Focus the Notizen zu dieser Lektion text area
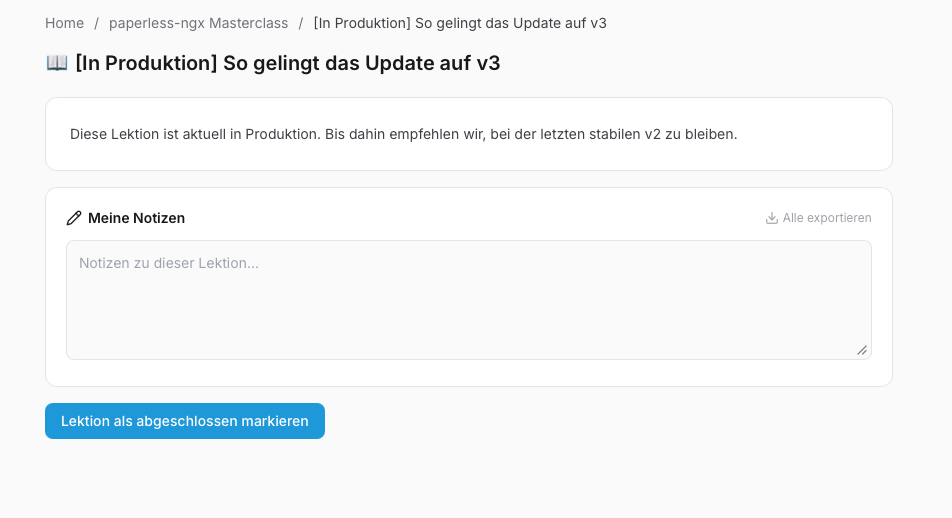 469,300
